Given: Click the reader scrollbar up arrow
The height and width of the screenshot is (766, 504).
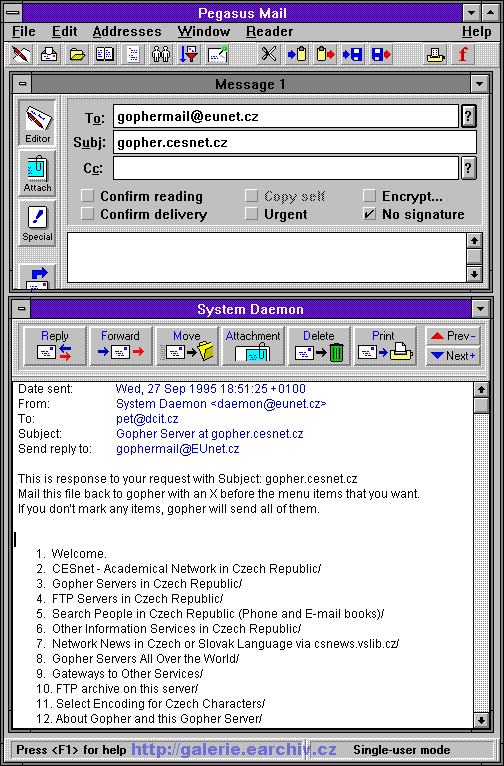Looking at the screenshot, I should pos(482,390).
